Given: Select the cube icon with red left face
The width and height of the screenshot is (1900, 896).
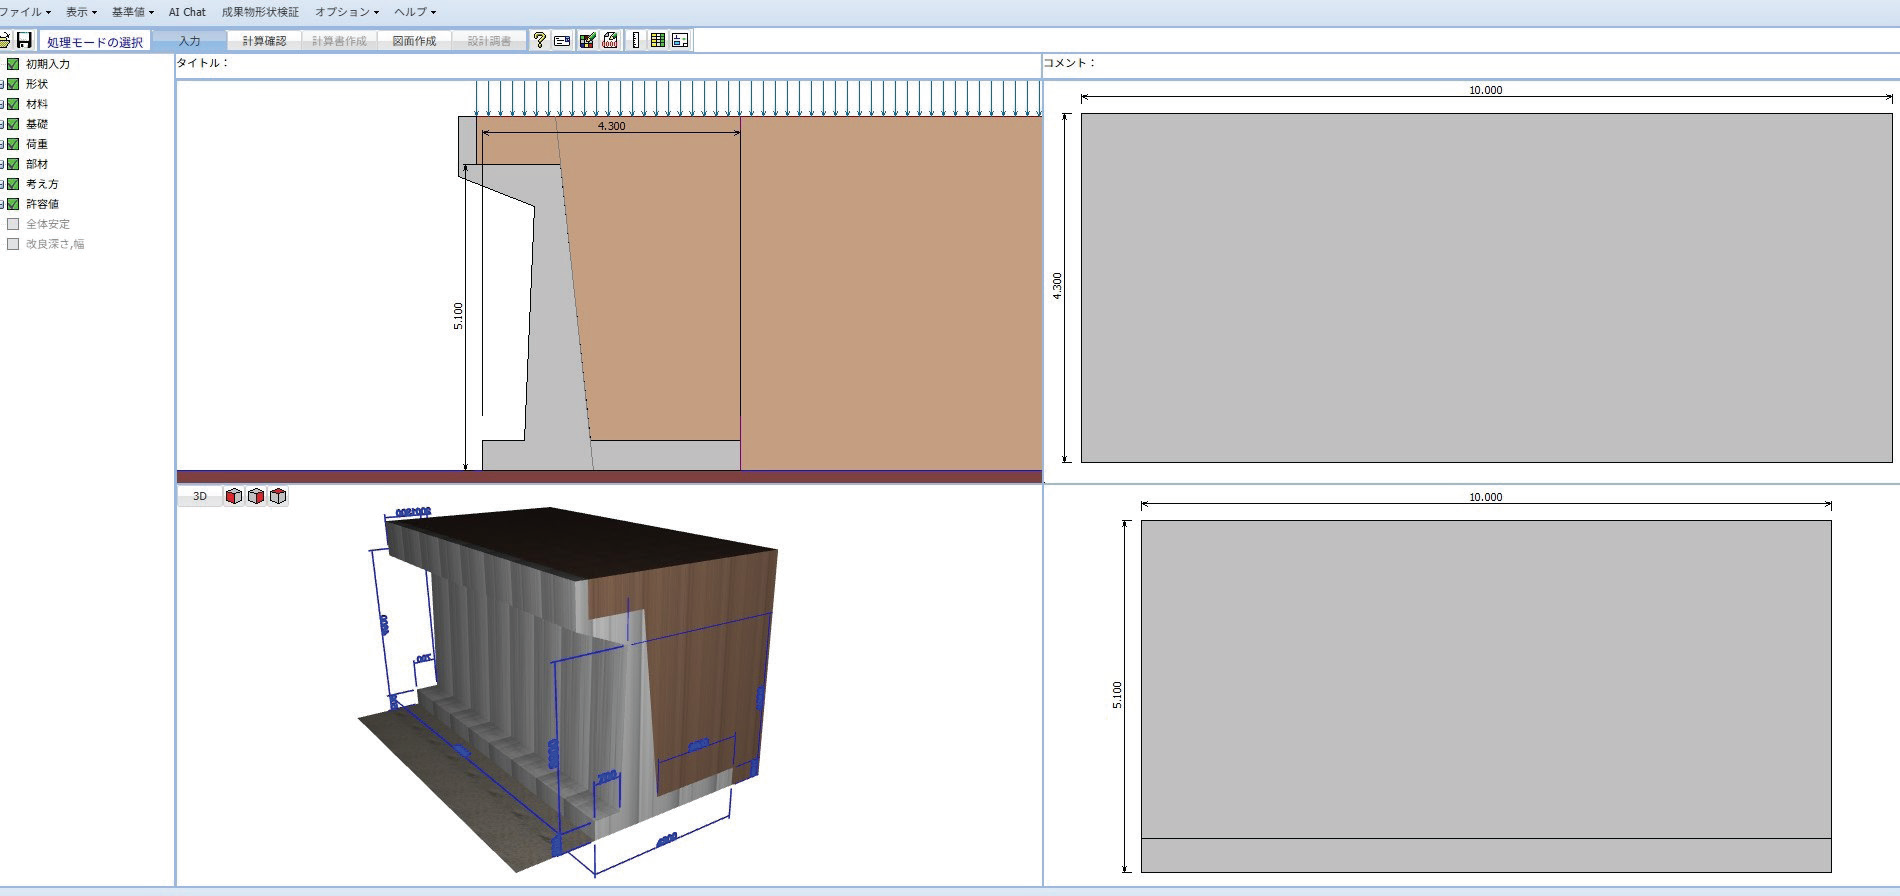Looking at the screenshot, I should (233, 496).
